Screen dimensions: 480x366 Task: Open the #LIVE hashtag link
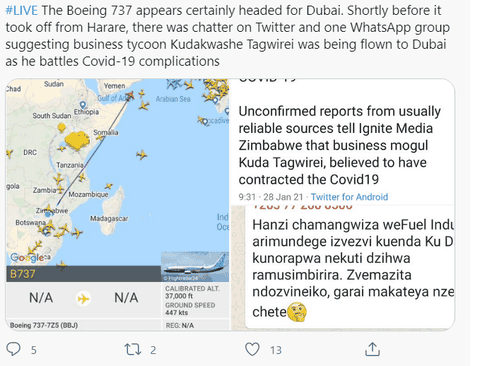pos(21,10)
